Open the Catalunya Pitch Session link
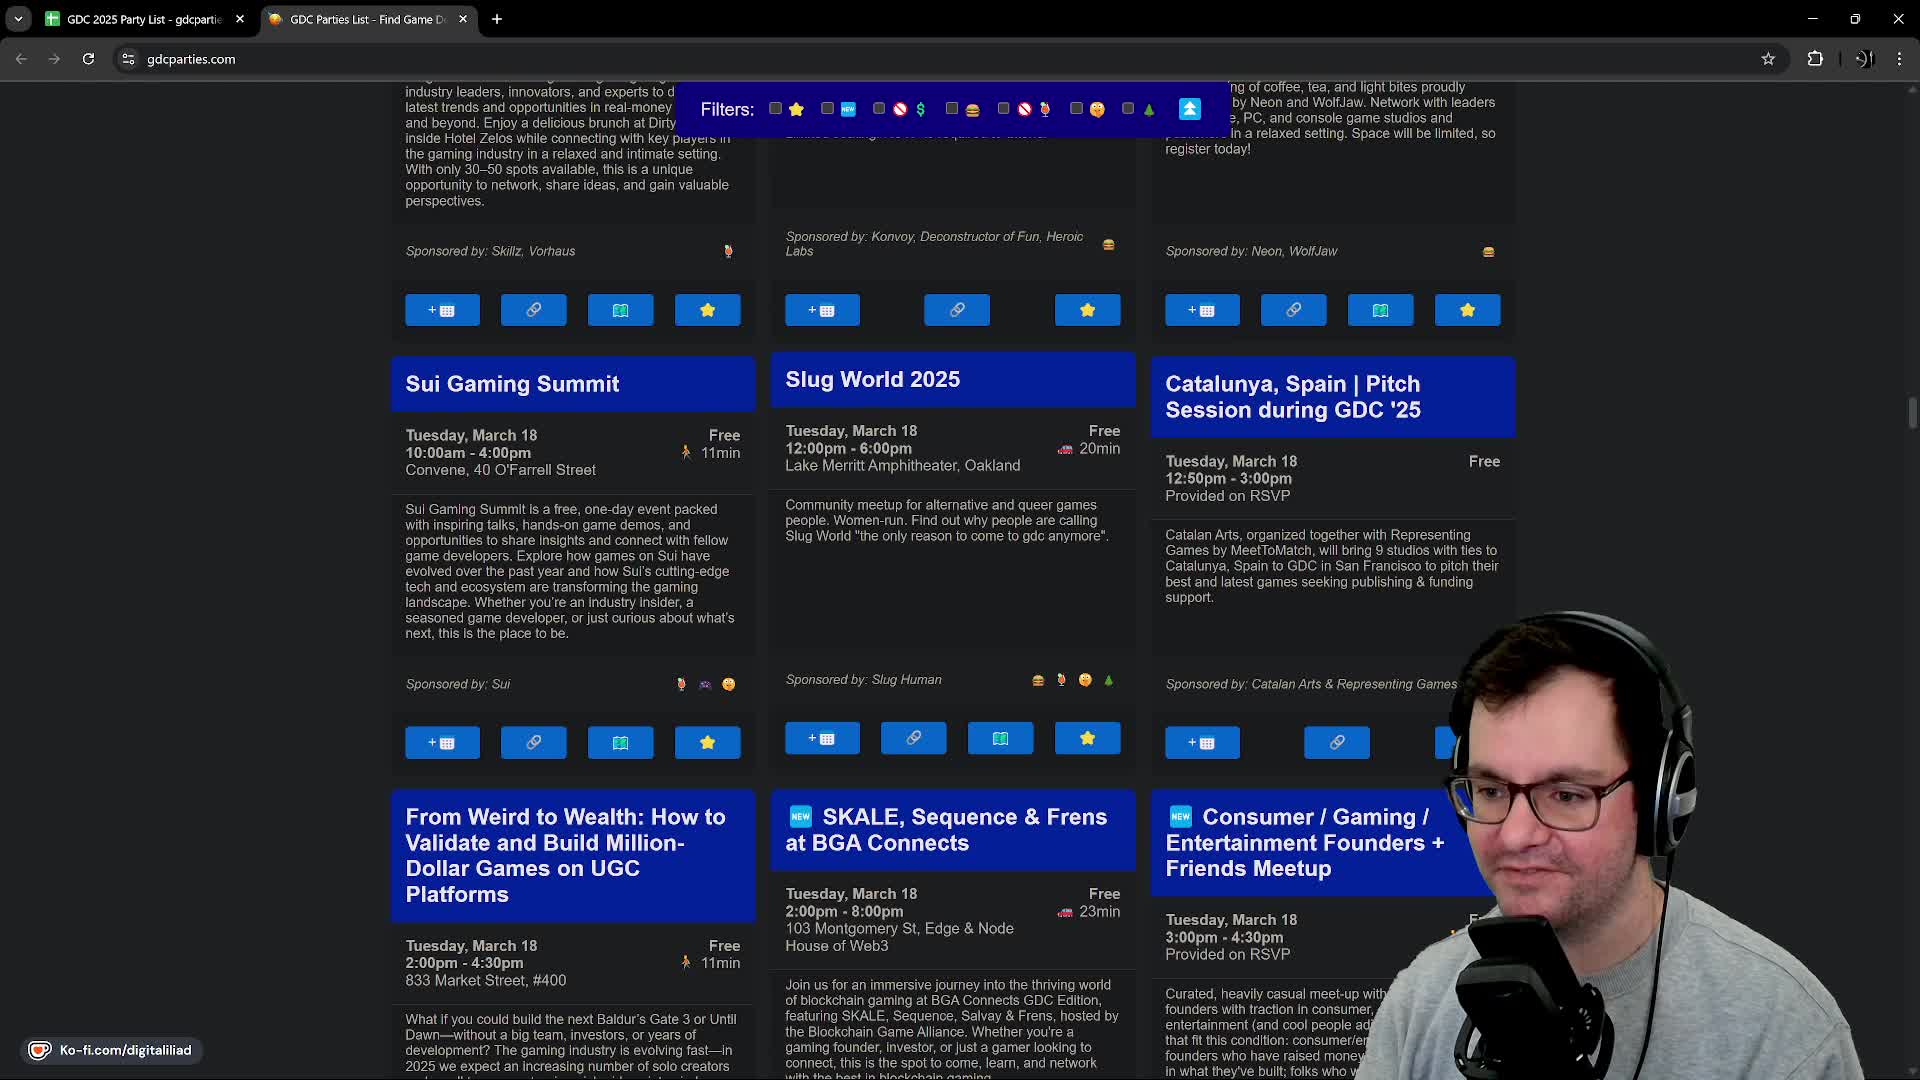 pos(1337,742)
